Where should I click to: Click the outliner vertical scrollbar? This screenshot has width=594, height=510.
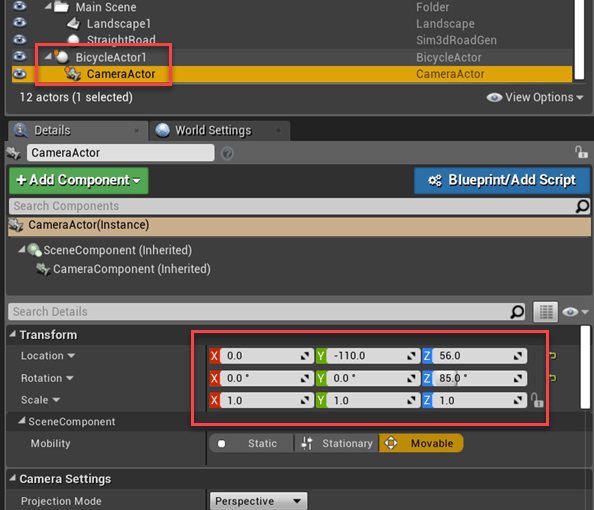579,39
